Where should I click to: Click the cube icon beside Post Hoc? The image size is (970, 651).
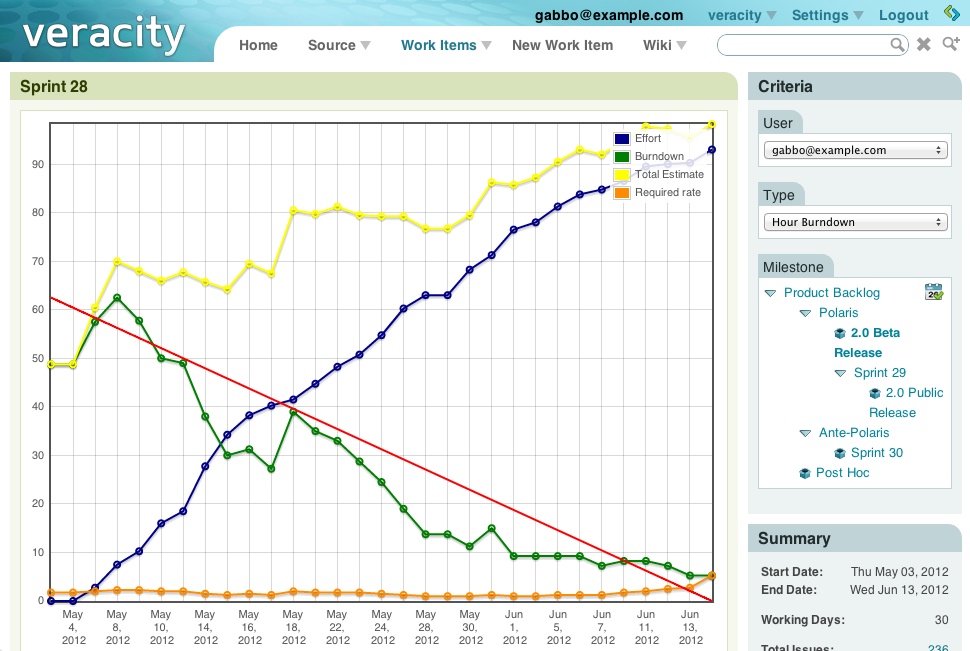pos(805,473)
